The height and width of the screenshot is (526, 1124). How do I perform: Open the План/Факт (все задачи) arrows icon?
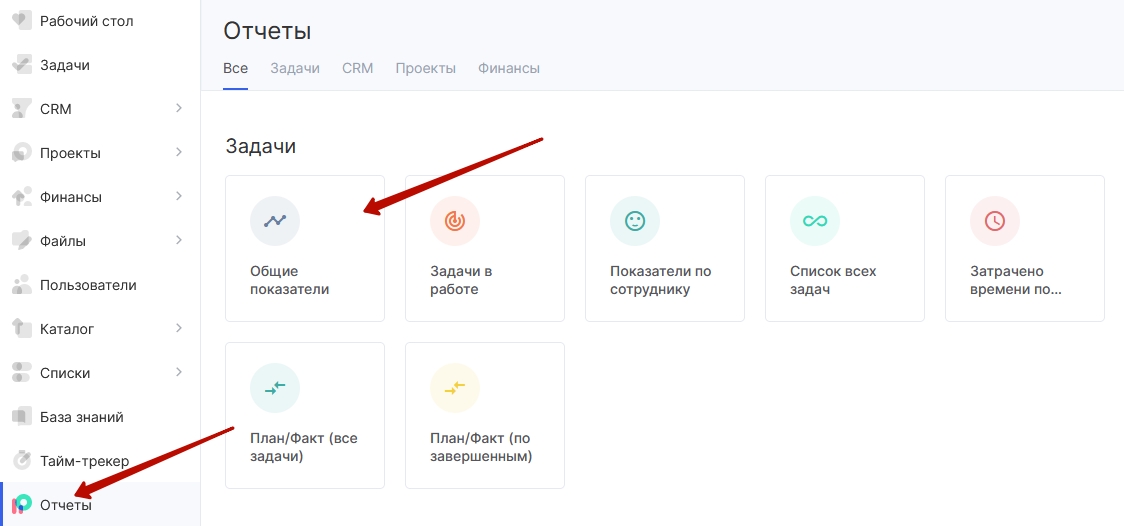click(x=275, y=388)
